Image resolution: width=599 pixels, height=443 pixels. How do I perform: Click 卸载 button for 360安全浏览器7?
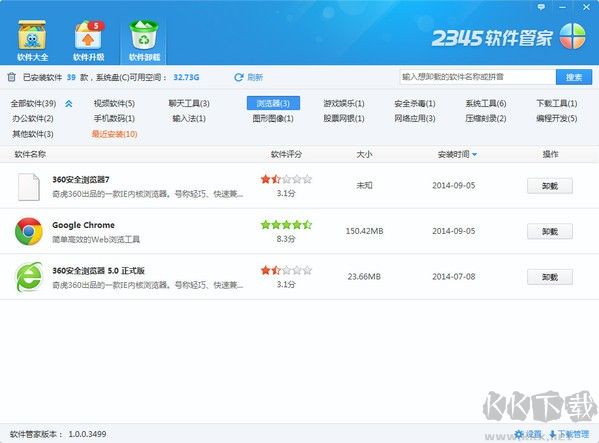pyautogui.click(x=550, y=186)
